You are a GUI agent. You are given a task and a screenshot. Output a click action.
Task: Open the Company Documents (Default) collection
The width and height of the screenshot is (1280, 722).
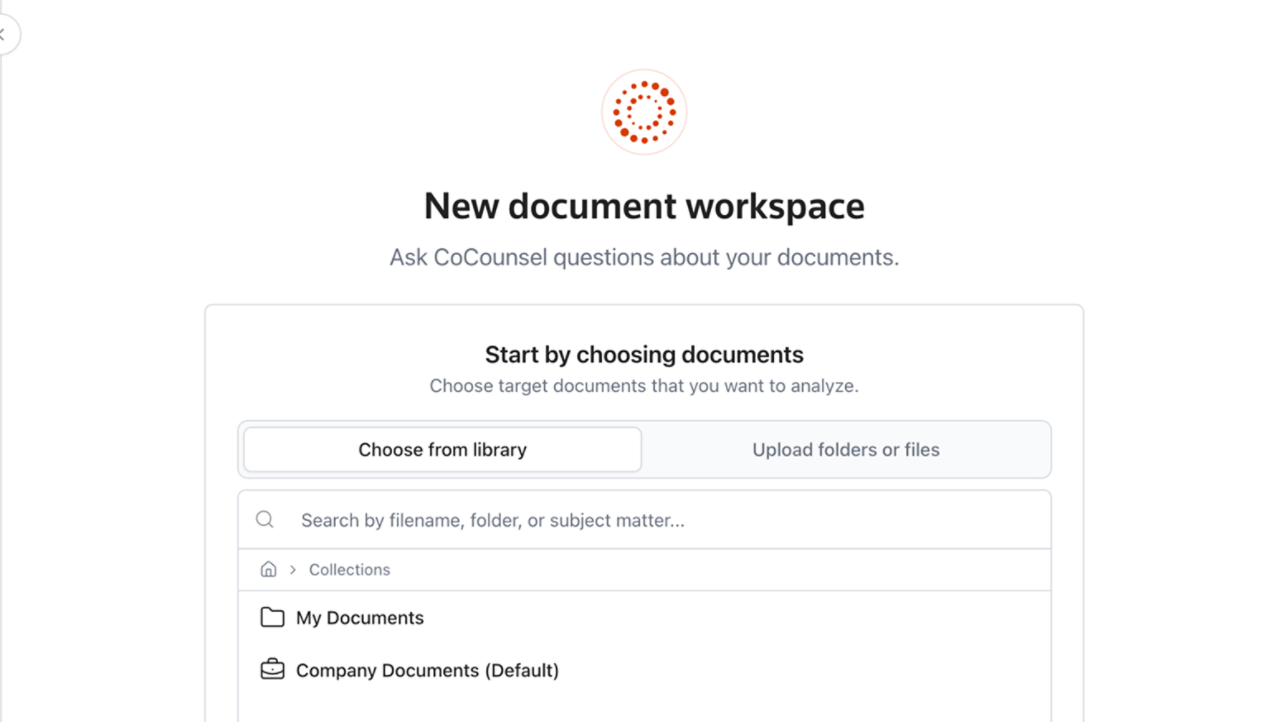pos(427,670)
